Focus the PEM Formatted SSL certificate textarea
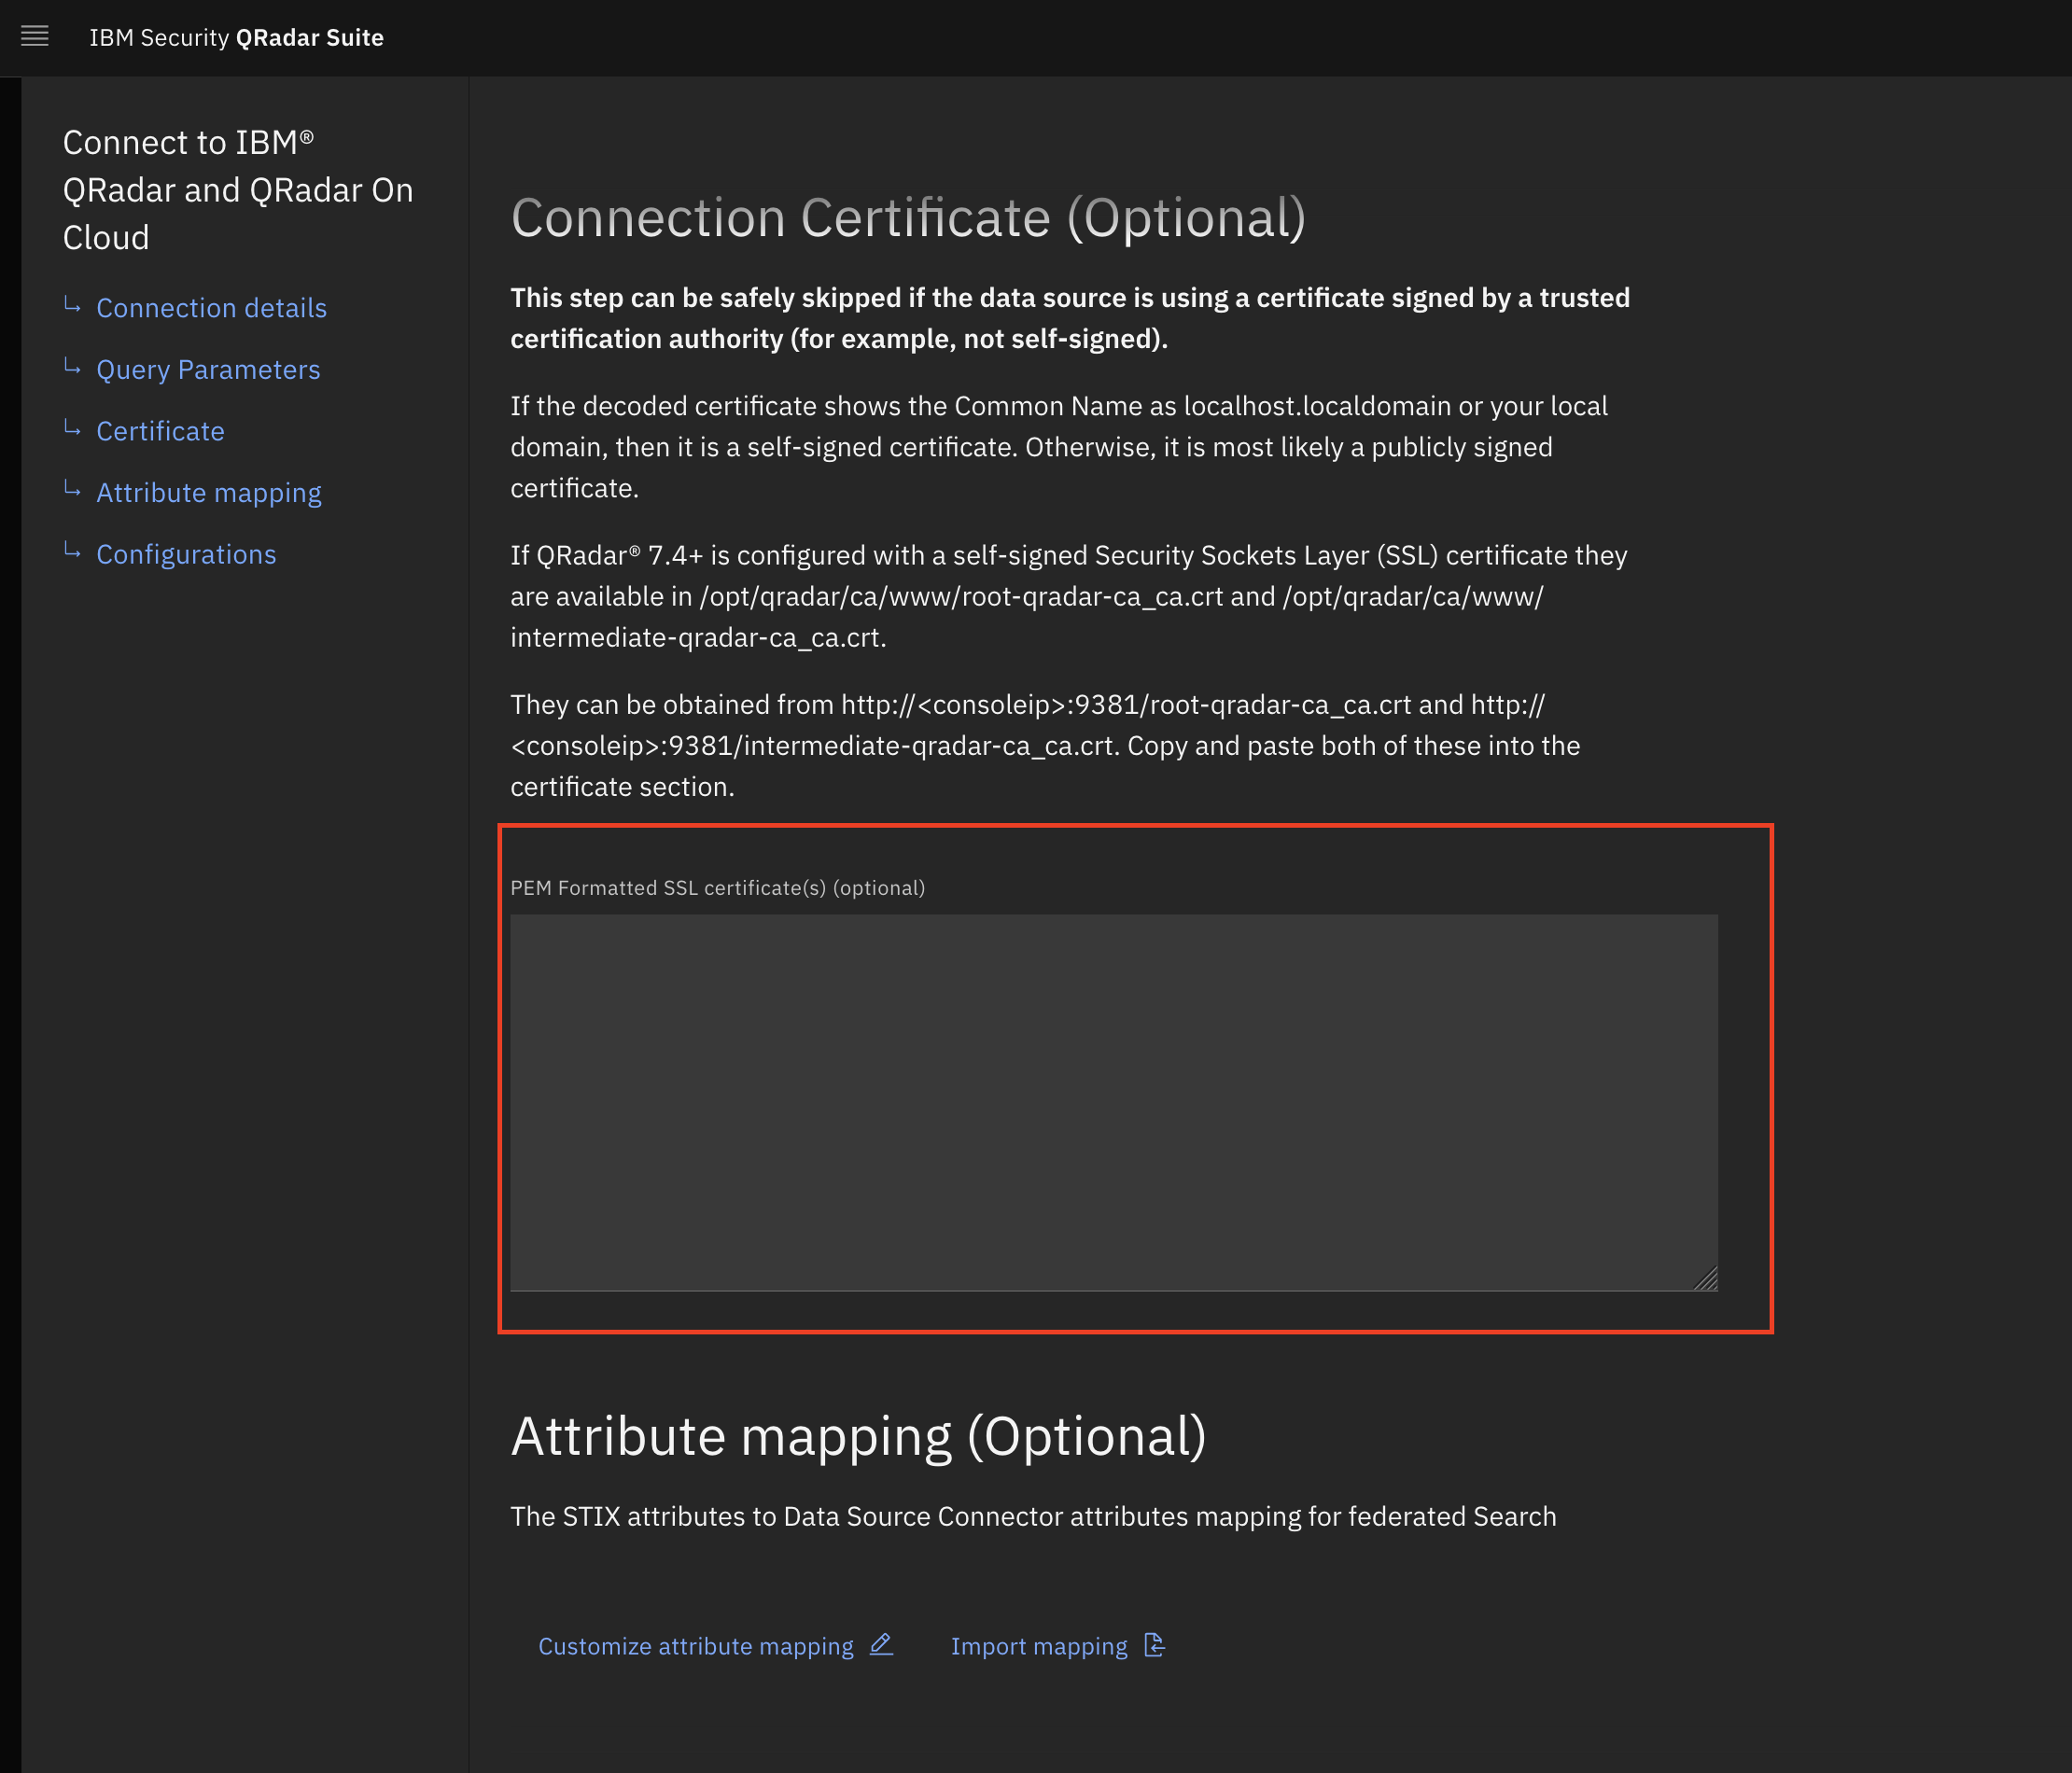 [x=1113, y=1101]
